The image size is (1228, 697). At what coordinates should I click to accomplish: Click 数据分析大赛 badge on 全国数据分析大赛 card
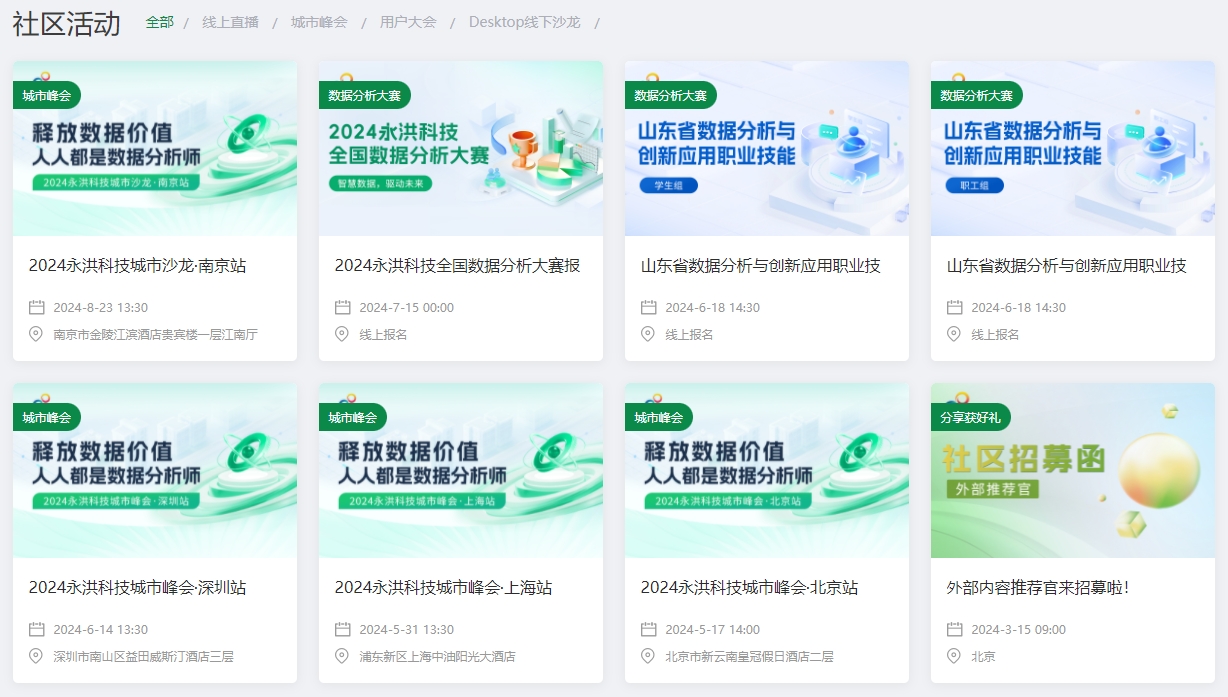365,96
